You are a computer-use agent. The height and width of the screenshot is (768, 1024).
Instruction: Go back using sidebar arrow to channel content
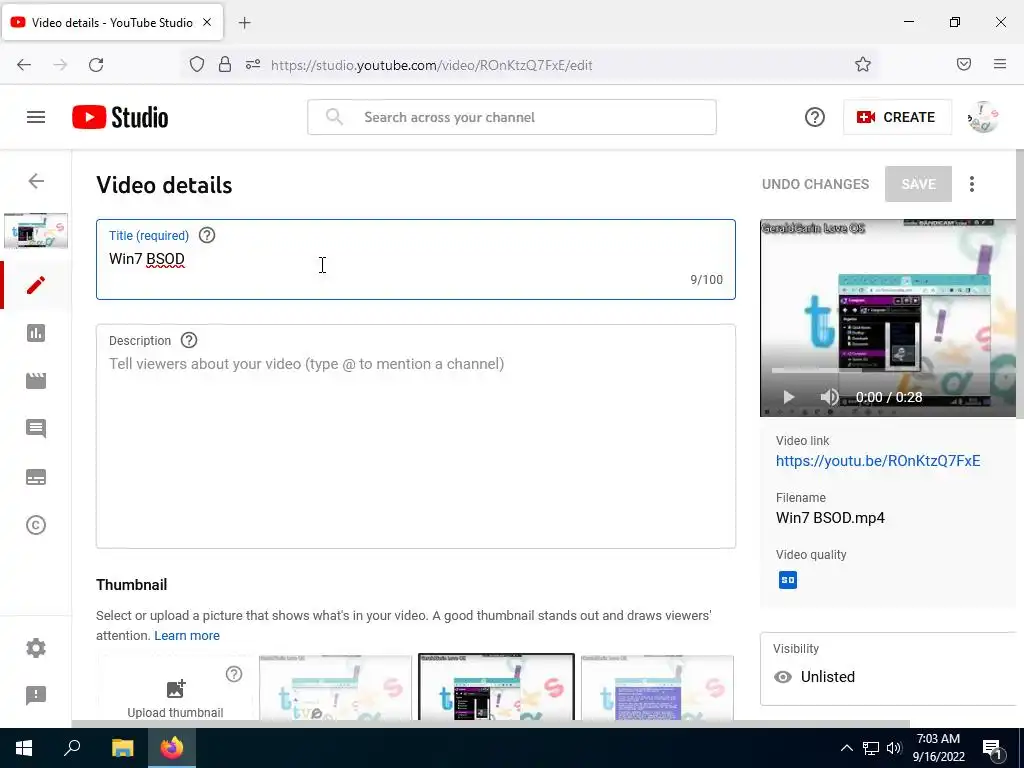click(37, 181)
